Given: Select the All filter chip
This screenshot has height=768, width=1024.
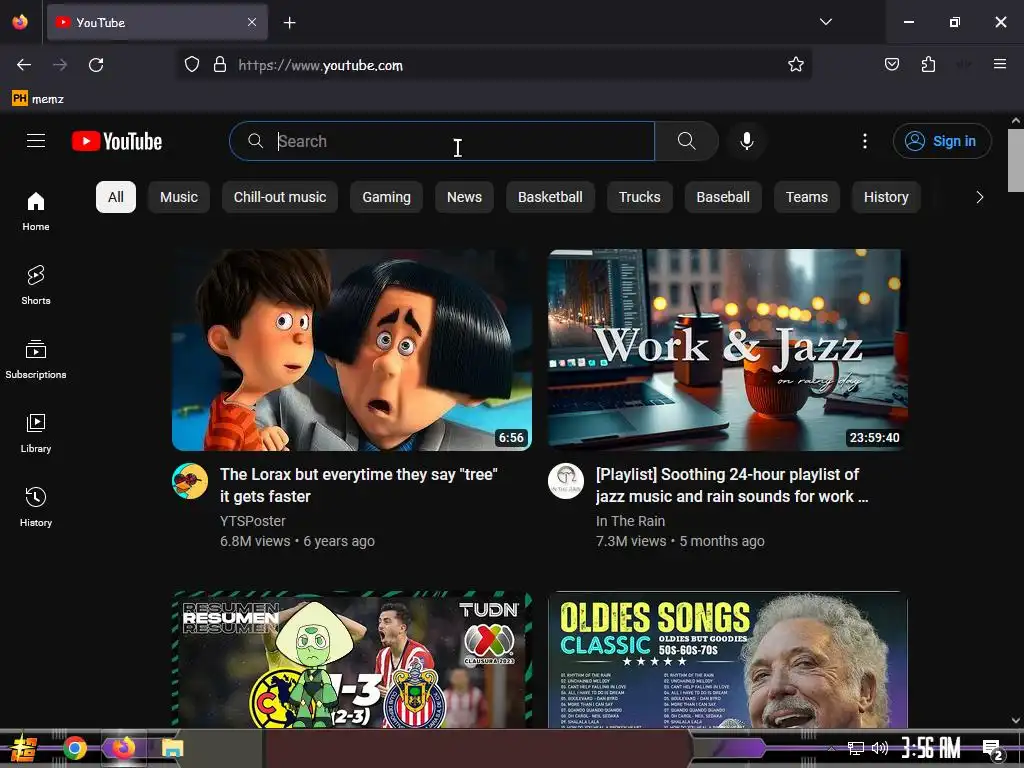Looking at the screenshot, I should coord(116,197).
